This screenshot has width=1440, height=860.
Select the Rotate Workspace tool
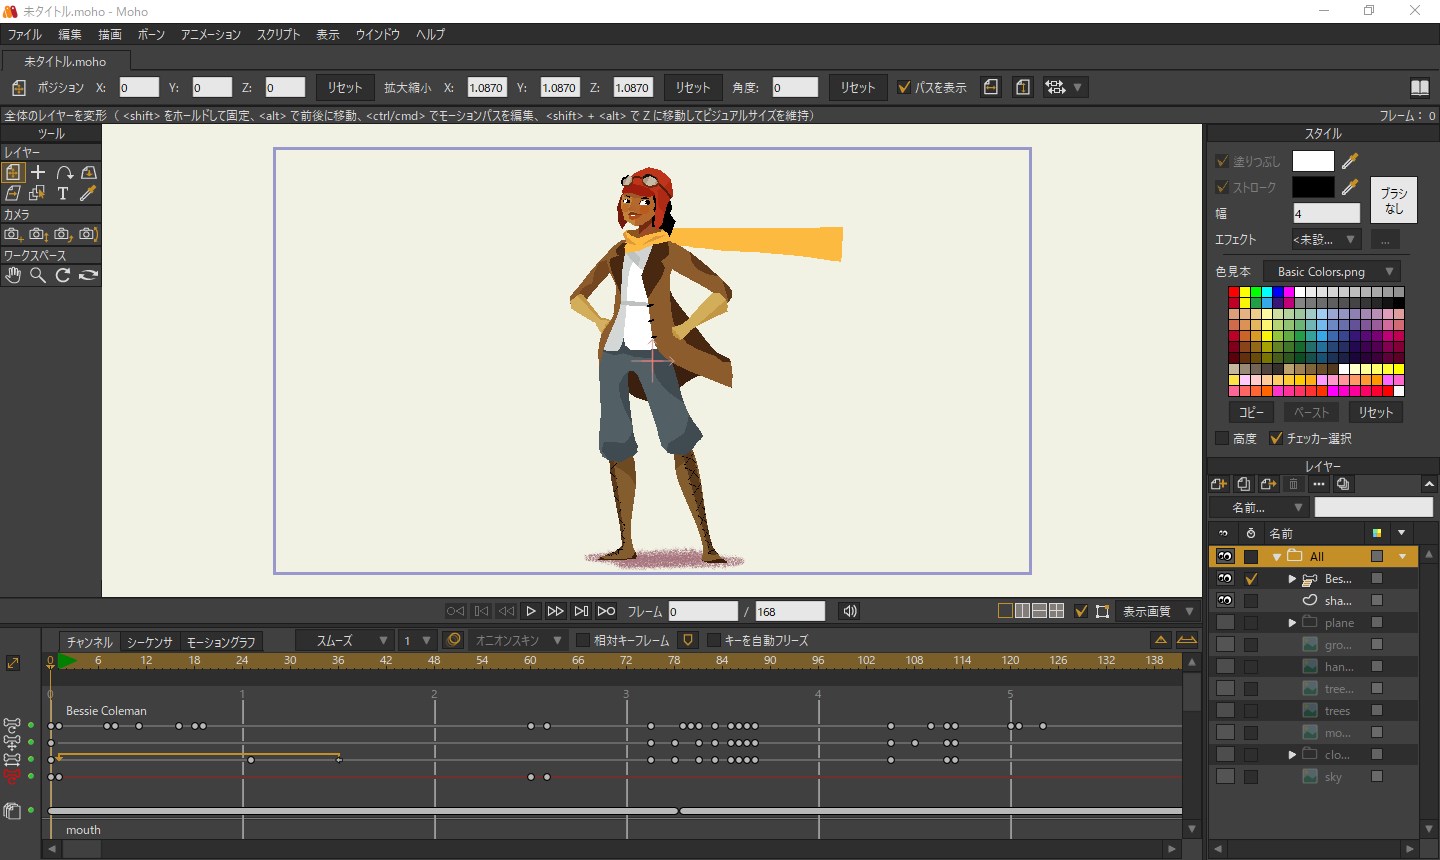click(x=63, y=275)
